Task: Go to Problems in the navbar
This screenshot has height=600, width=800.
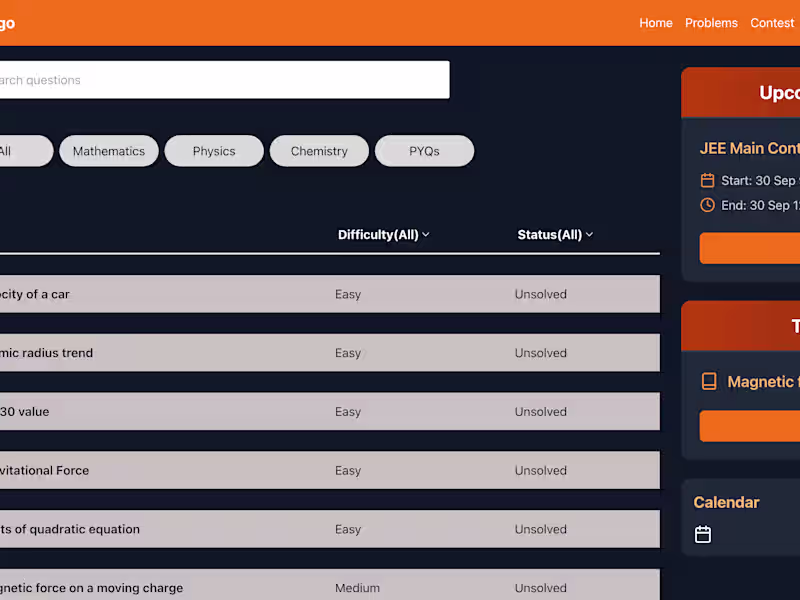Action: [711, 23]
